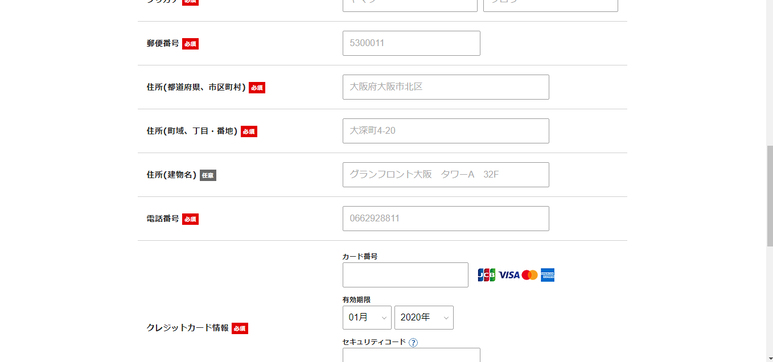Click the 有効期限 label text

click(x=356, y=300)
